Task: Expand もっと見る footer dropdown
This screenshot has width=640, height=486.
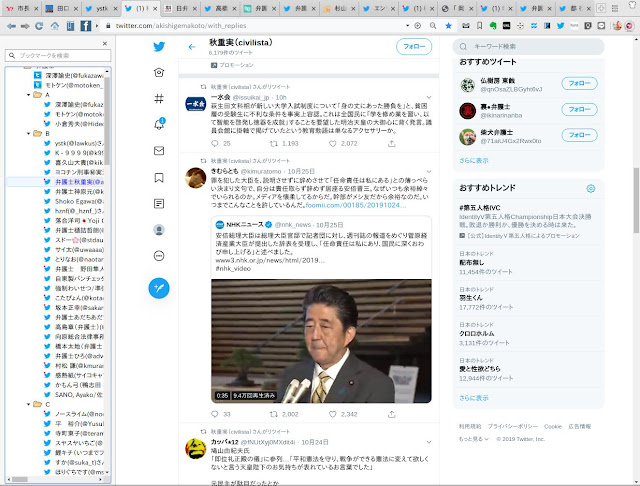Action: [474, 439]
